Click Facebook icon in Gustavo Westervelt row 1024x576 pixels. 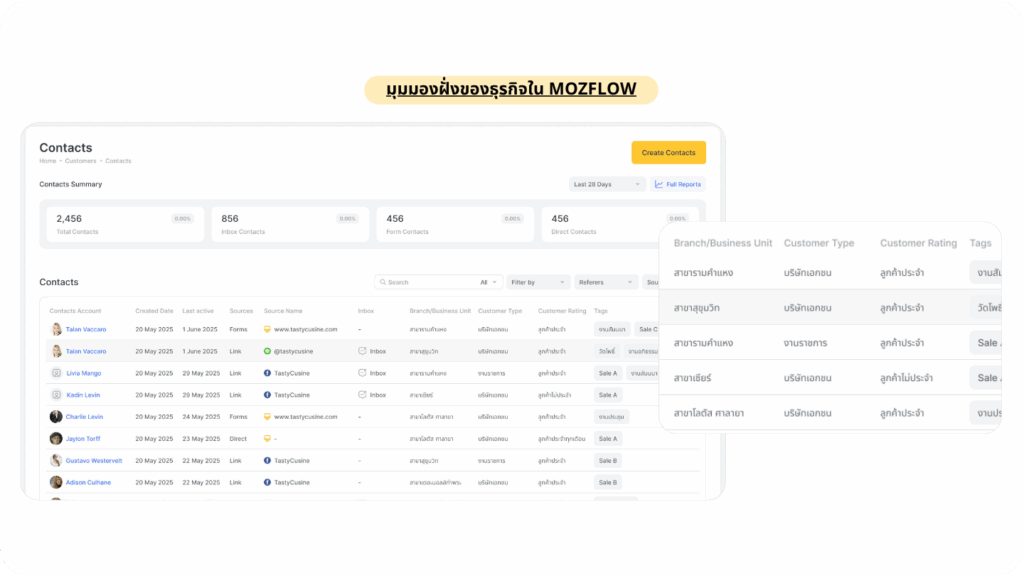[x=267, y=461]
